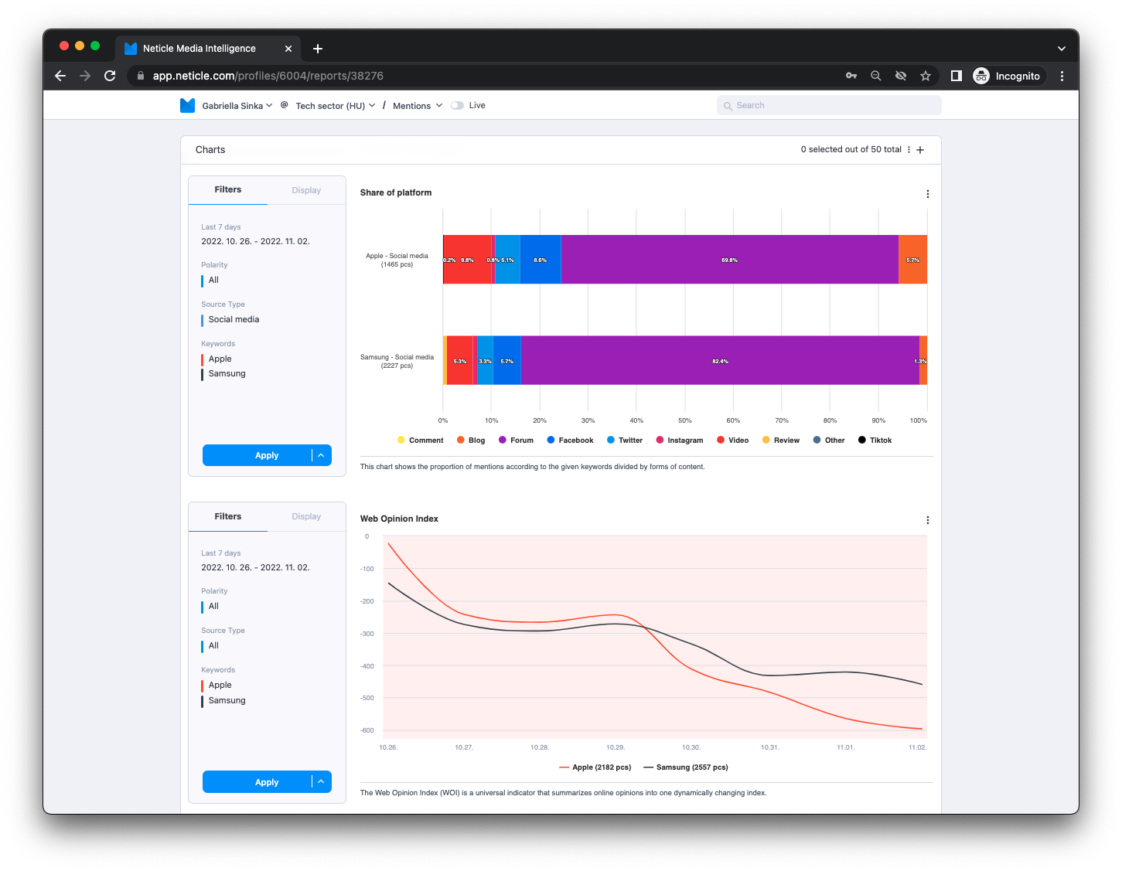The image size is (1122, 871).
Task: Click the purple Forum segment of Apple bar
Action: tap(729, 260)
